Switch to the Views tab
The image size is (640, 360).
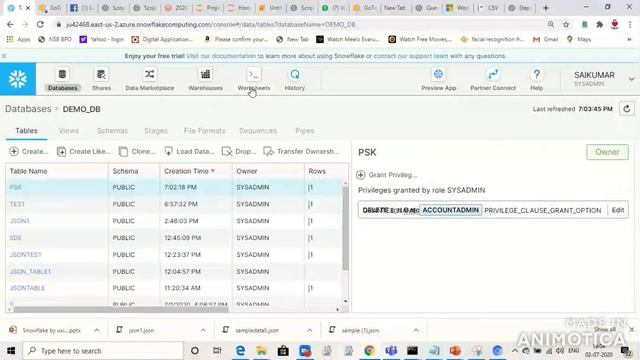(x=69, y=131)
